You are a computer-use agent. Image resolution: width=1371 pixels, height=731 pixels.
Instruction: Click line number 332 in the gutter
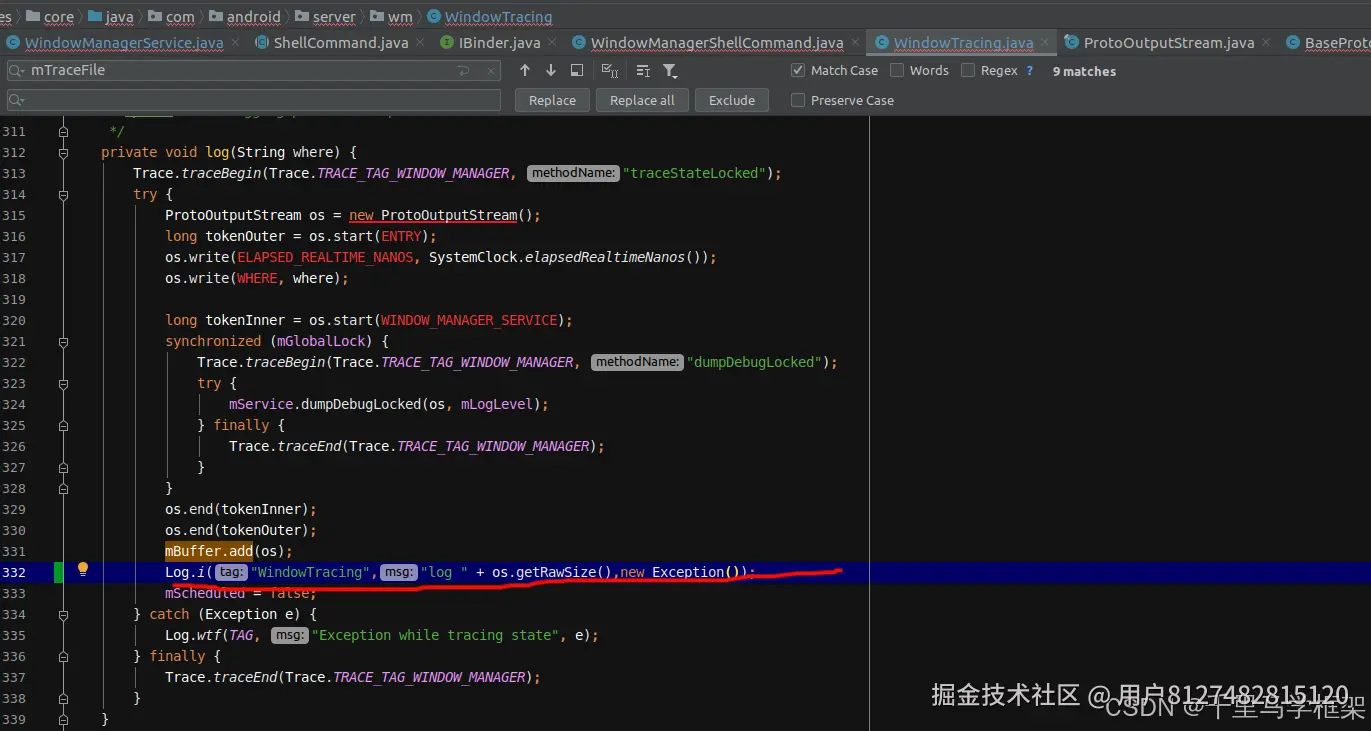(14, 572)
